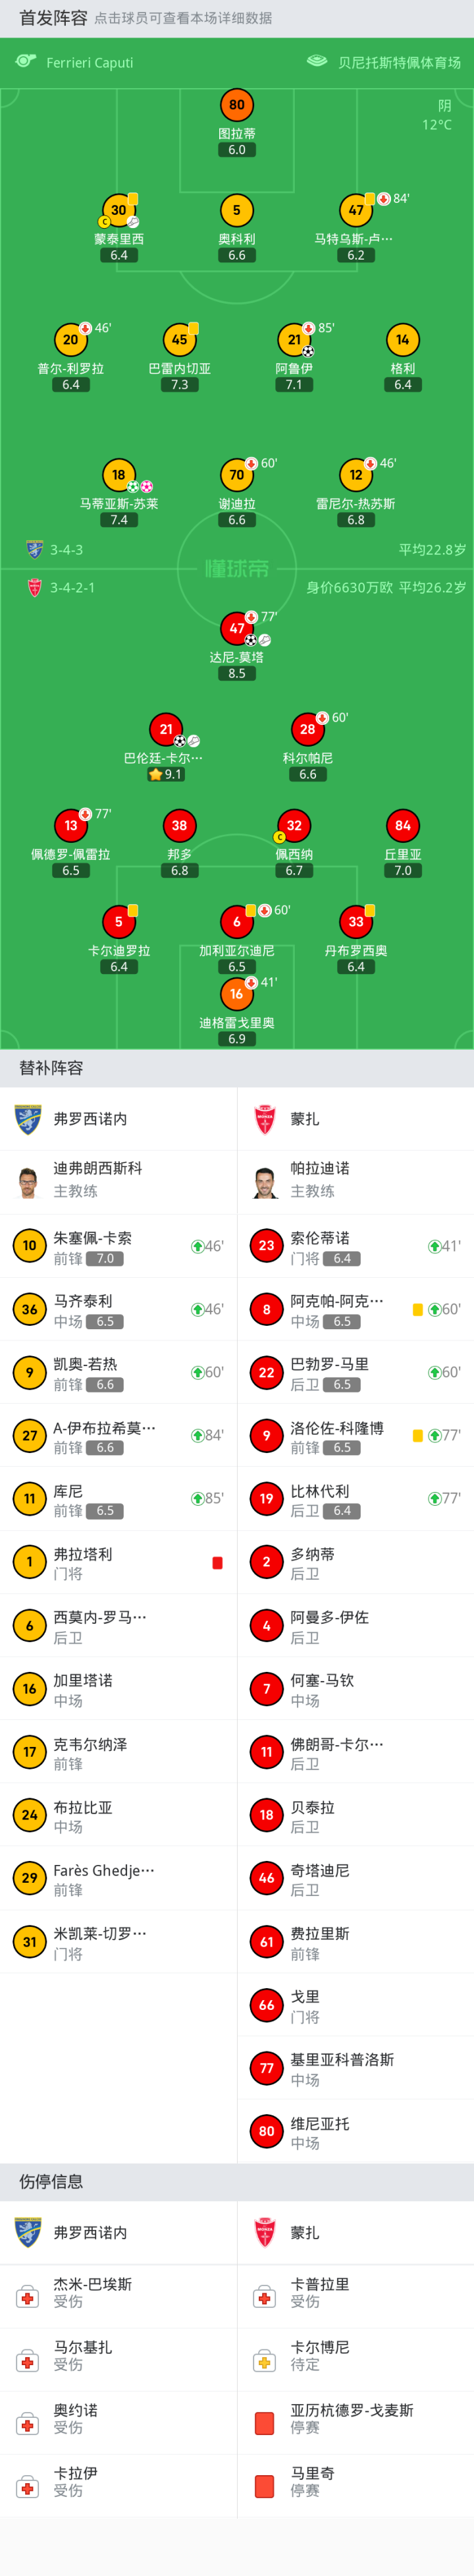The width and height of the screenshot is (474, 2576).
Task: View coach 帕拉迪诺 profile photo
Action: [x=266, y=1181]
